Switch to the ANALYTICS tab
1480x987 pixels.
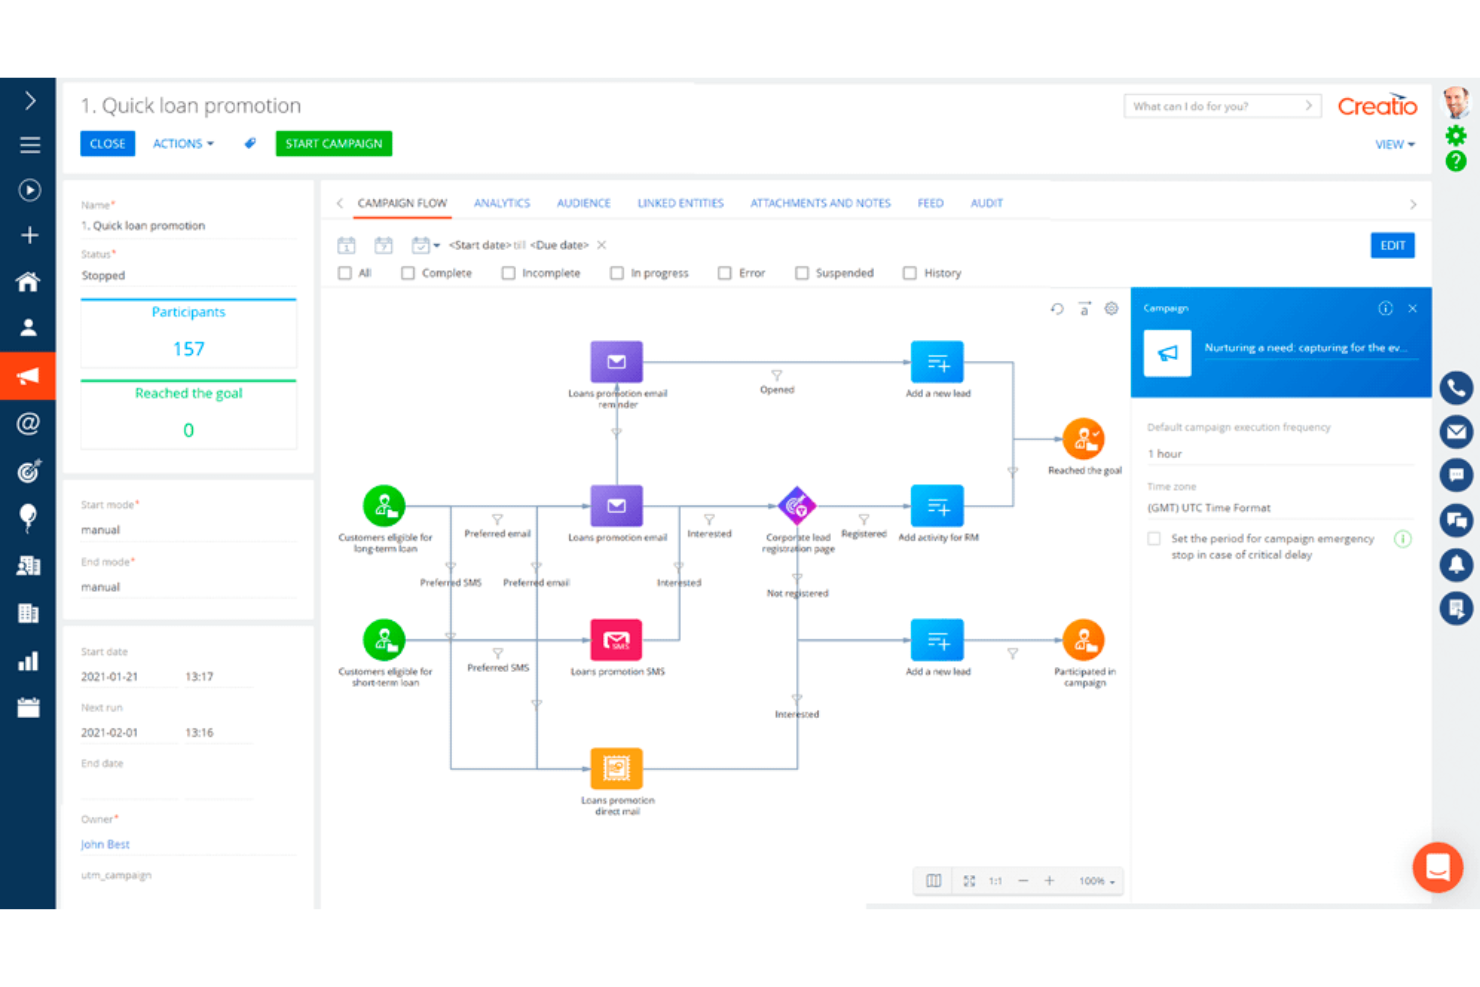point(502,203)
